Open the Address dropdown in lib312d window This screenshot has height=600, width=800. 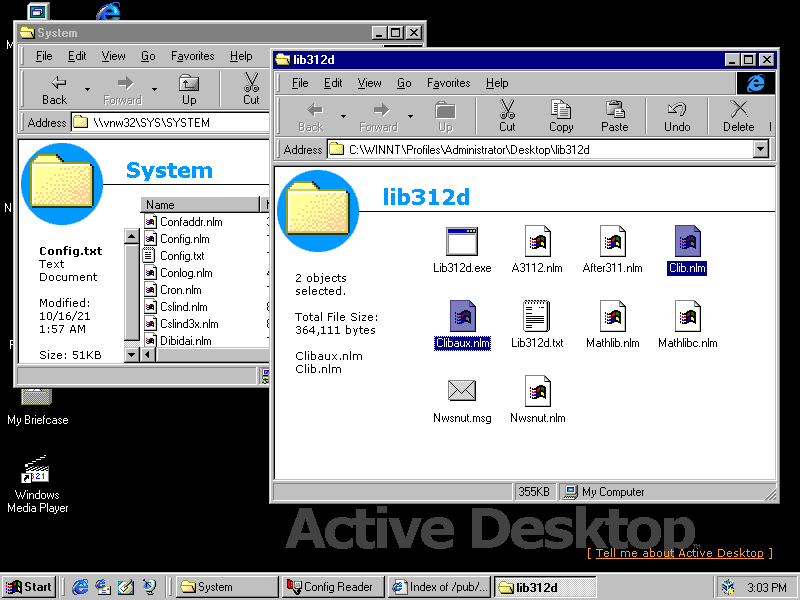tap(761, 149)
